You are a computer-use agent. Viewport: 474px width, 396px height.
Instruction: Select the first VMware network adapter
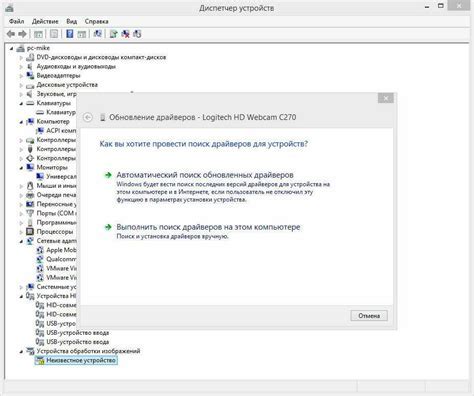pyautogui.click(x=61, y=268)
